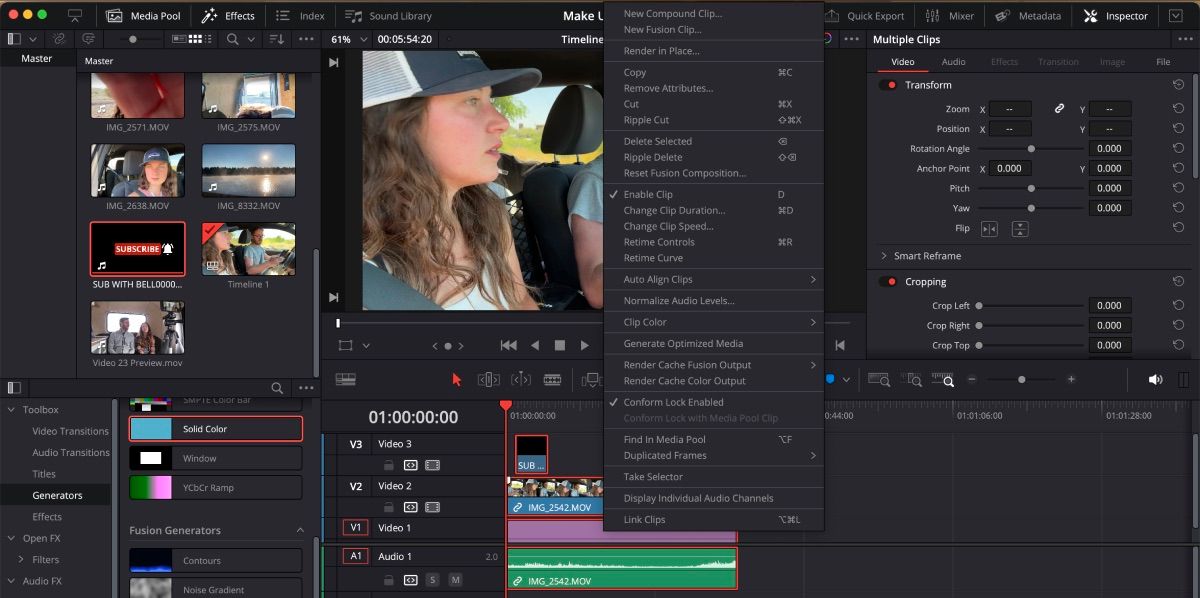Solo the Audio 1 track
This screenshot has width=1200, height=598.
(432, 579)
